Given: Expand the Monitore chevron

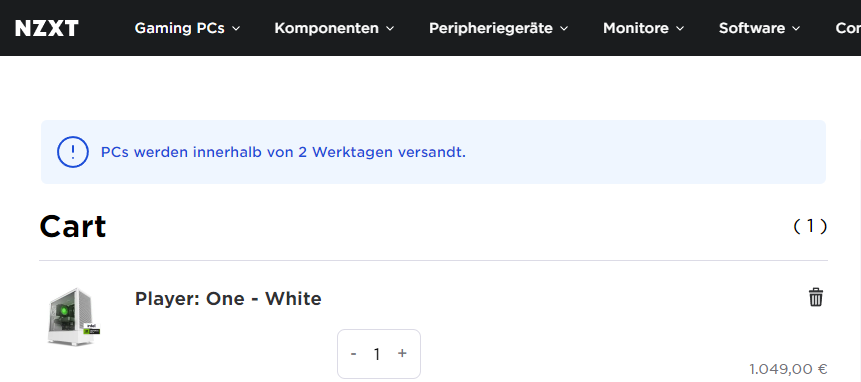Looking at the screenshot, I should pos(680,29).
